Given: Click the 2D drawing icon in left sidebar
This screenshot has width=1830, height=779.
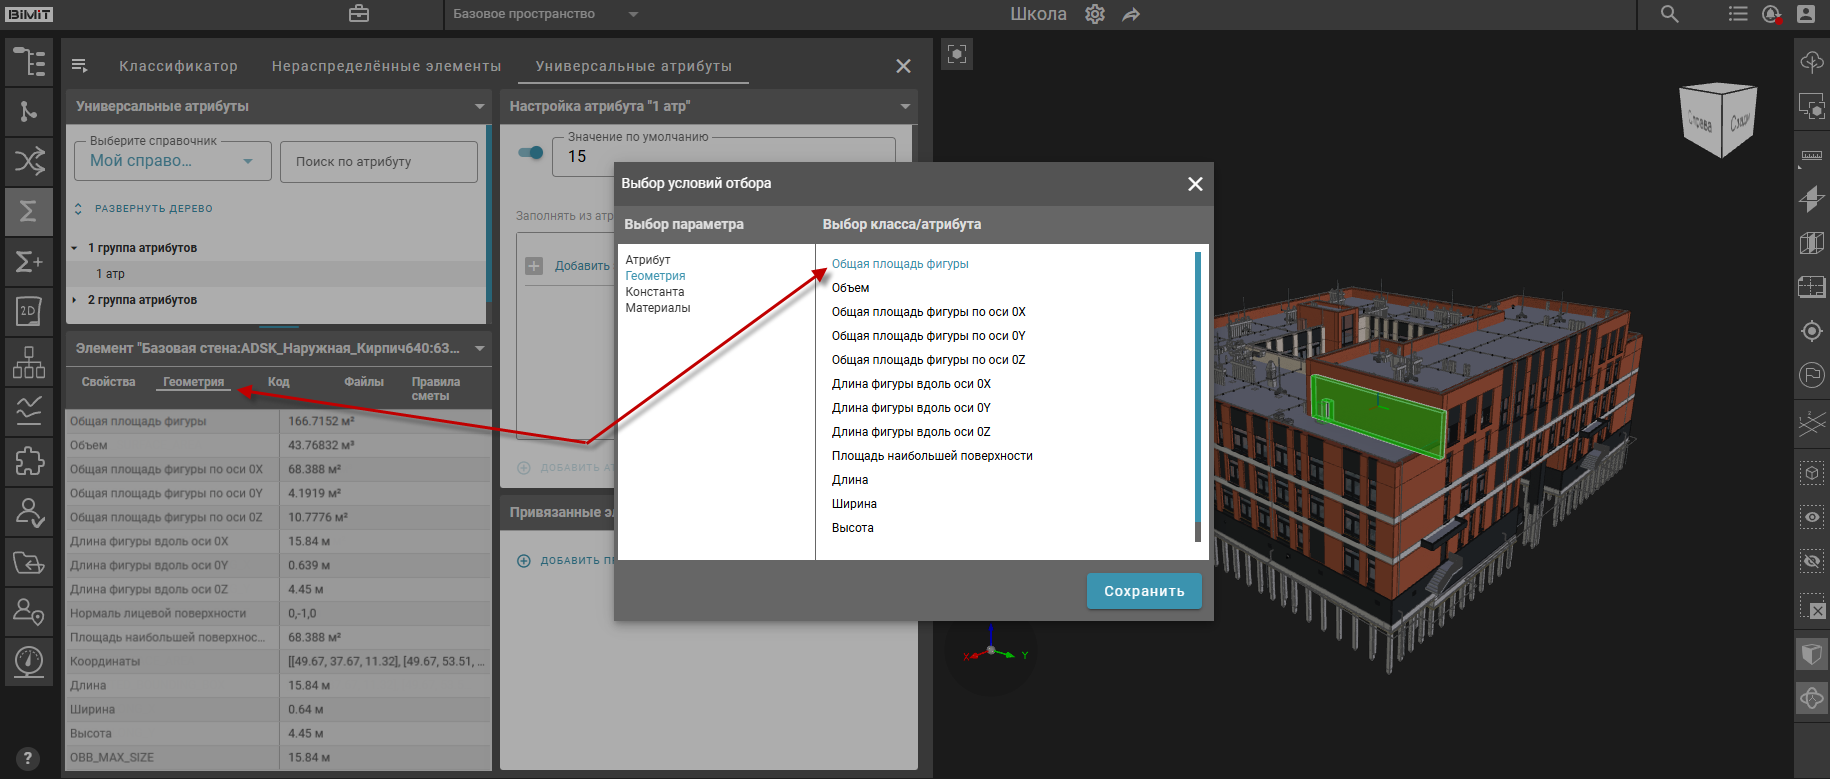Looking at the screenshot, I should pos(28,311).
